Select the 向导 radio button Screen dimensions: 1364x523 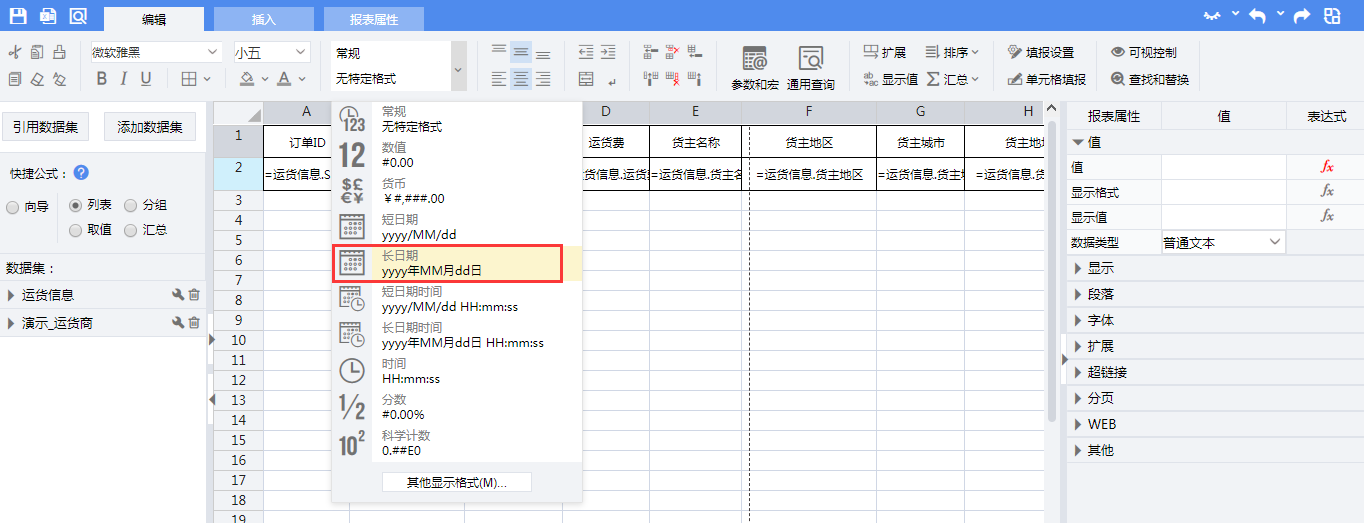coord(12,206)
